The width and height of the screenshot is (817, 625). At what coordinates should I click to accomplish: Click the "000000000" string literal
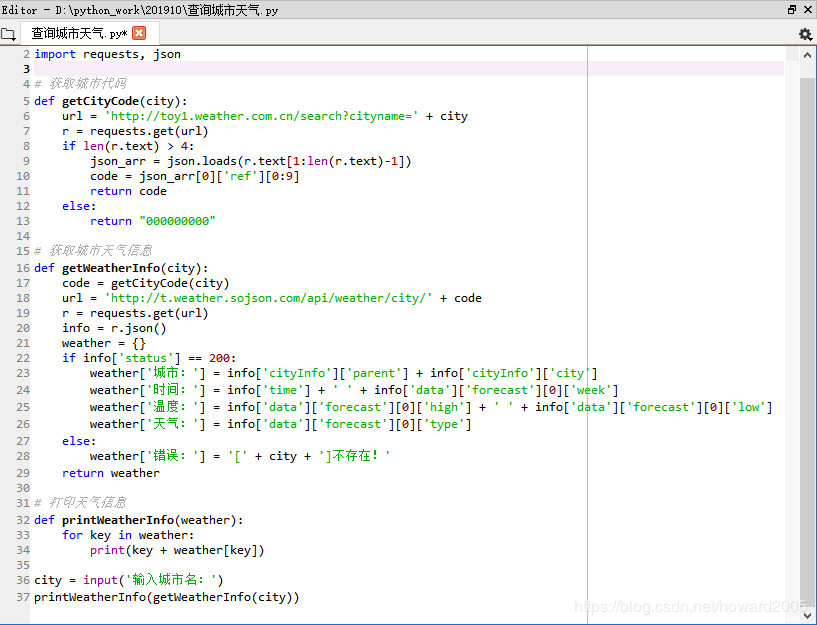click(x=177, y=221)
